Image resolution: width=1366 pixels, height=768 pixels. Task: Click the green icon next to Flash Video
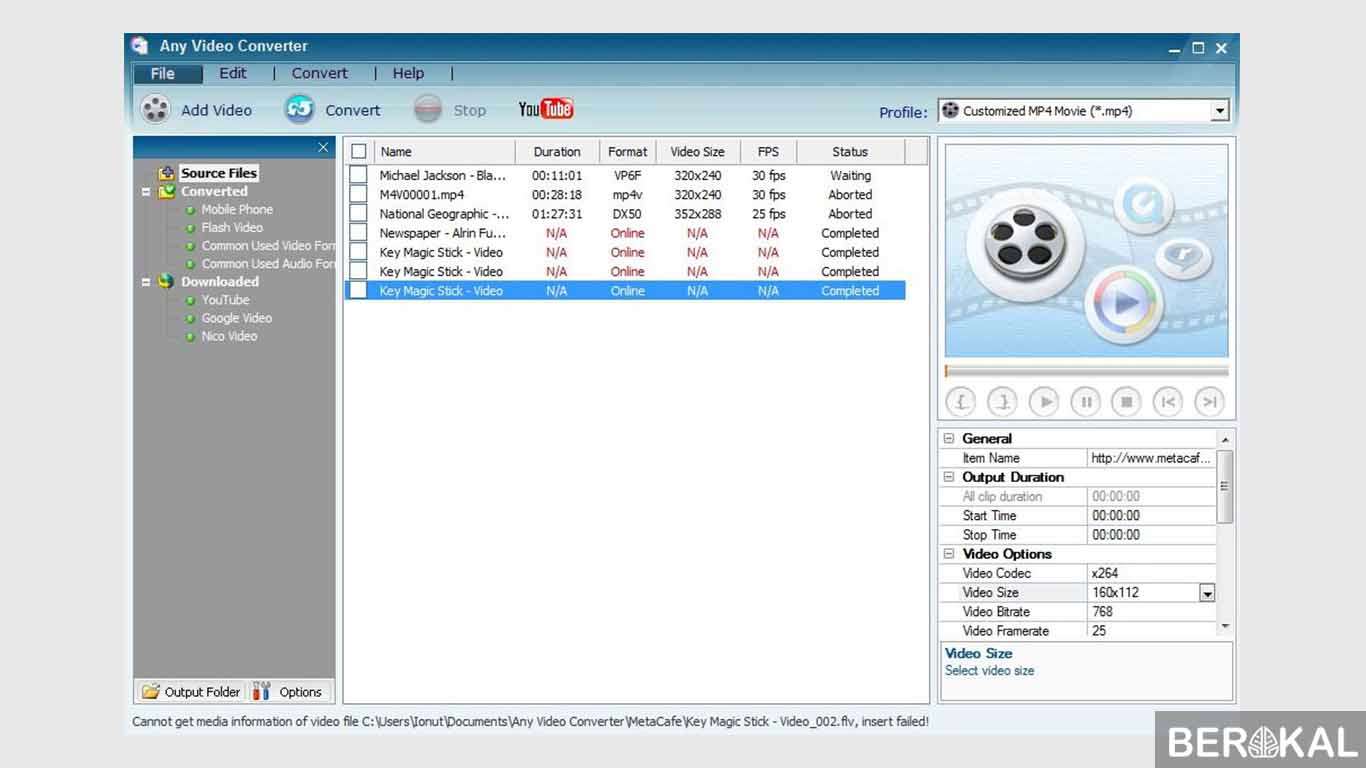[190, 228]
